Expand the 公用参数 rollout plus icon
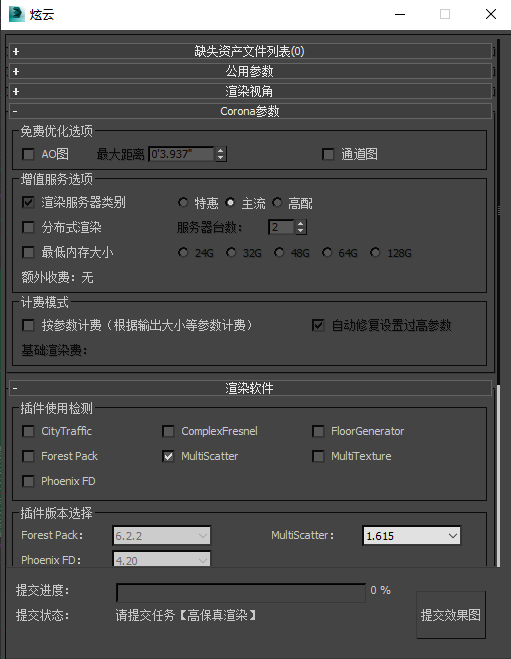Image resolution: width=511 pixels, height=659 pixels. click(16, 71)
